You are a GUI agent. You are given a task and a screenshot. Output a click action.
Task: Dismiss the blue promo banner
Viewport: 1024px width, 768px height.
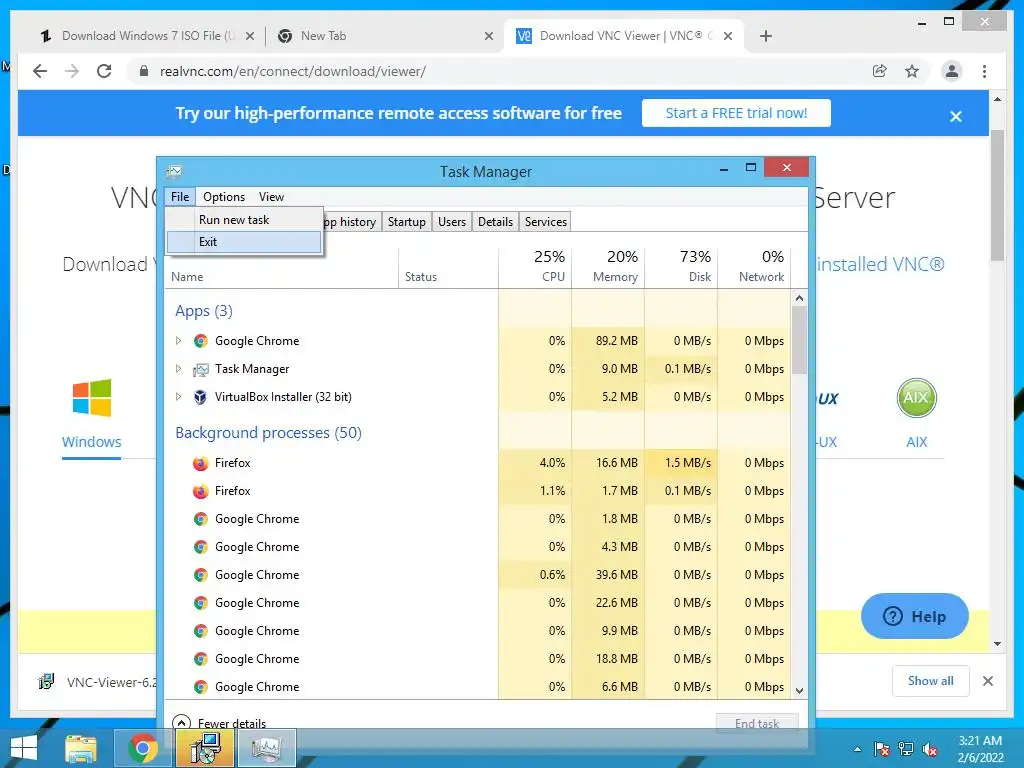955,116
